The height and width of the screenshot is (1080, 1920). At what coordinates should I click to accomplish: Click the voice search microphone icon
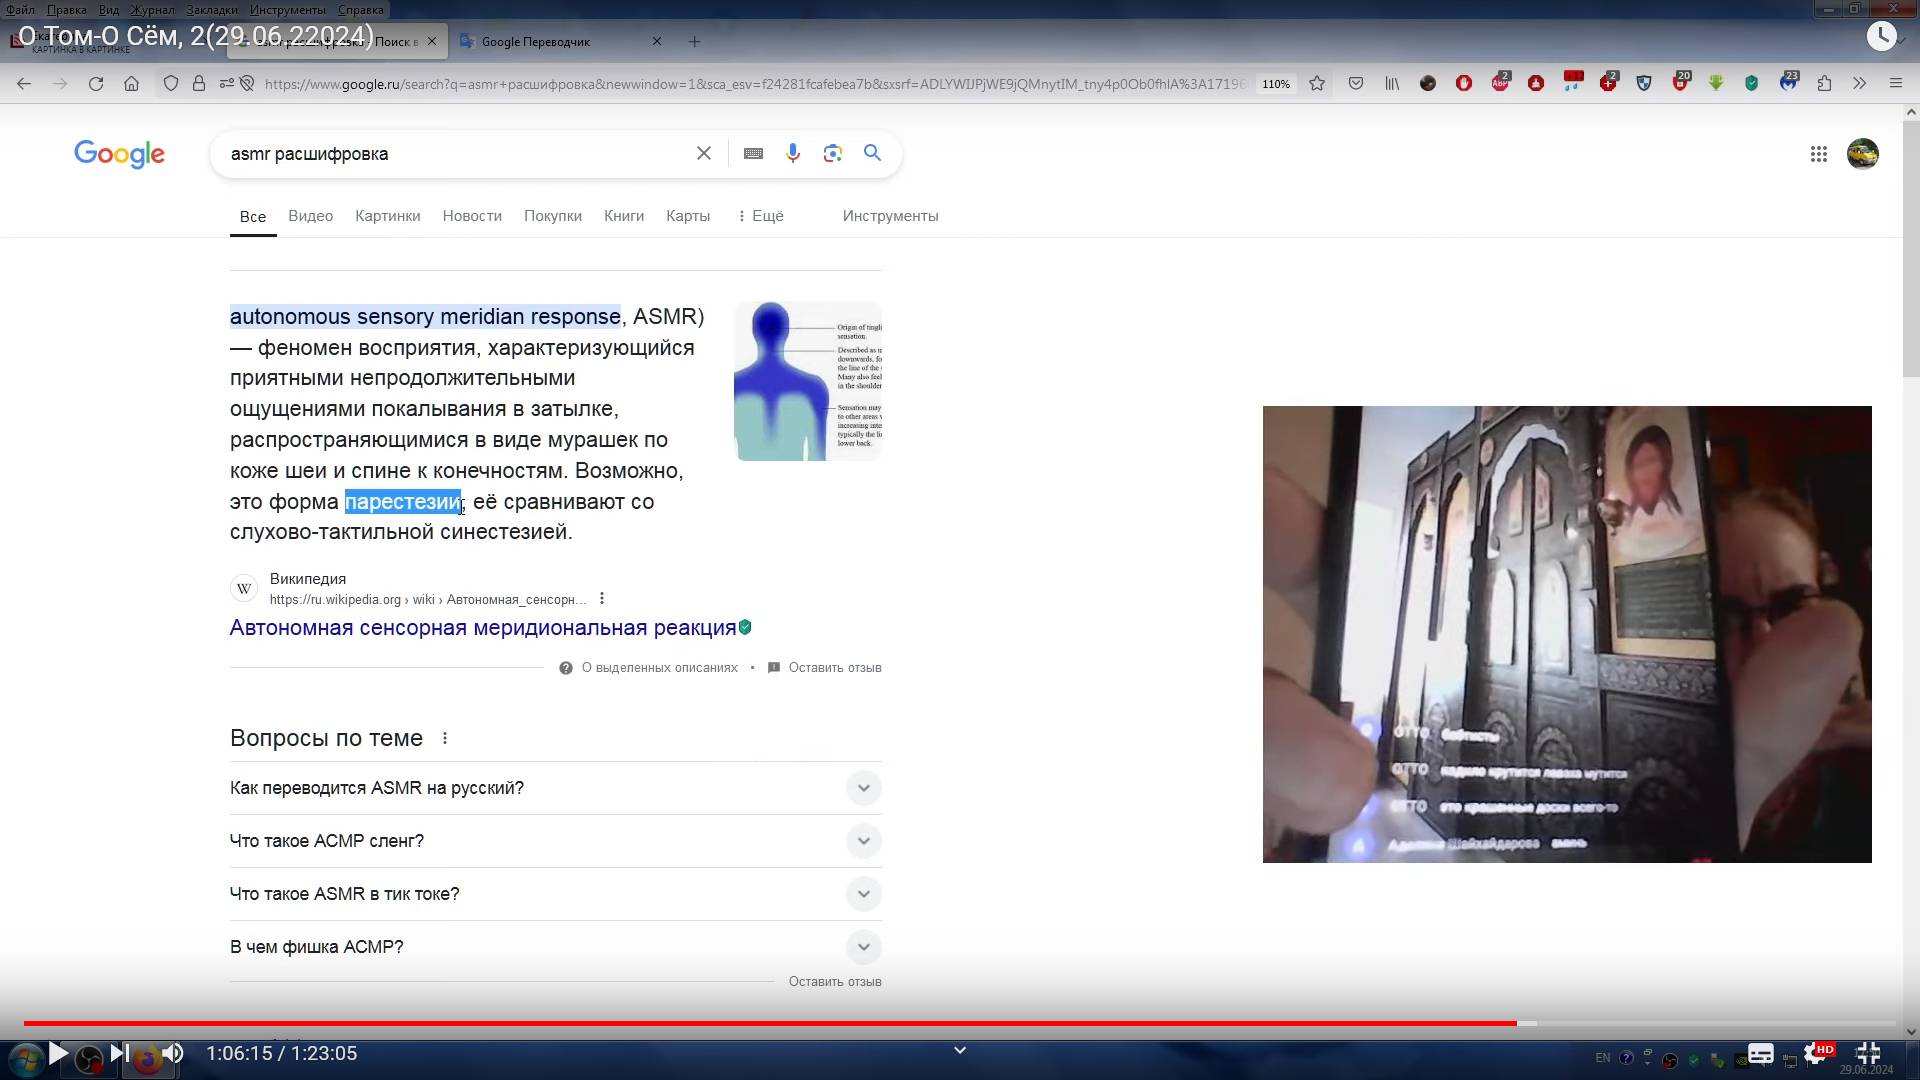[x=792, y=153]
